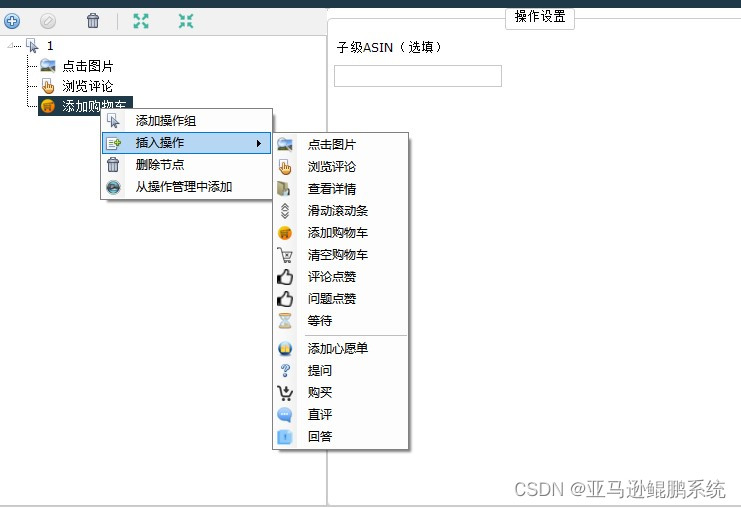Viewport: 741px width, 508px height.
Task: Insert 滑动滚动条 from the submenu
Action: (341, 211)
